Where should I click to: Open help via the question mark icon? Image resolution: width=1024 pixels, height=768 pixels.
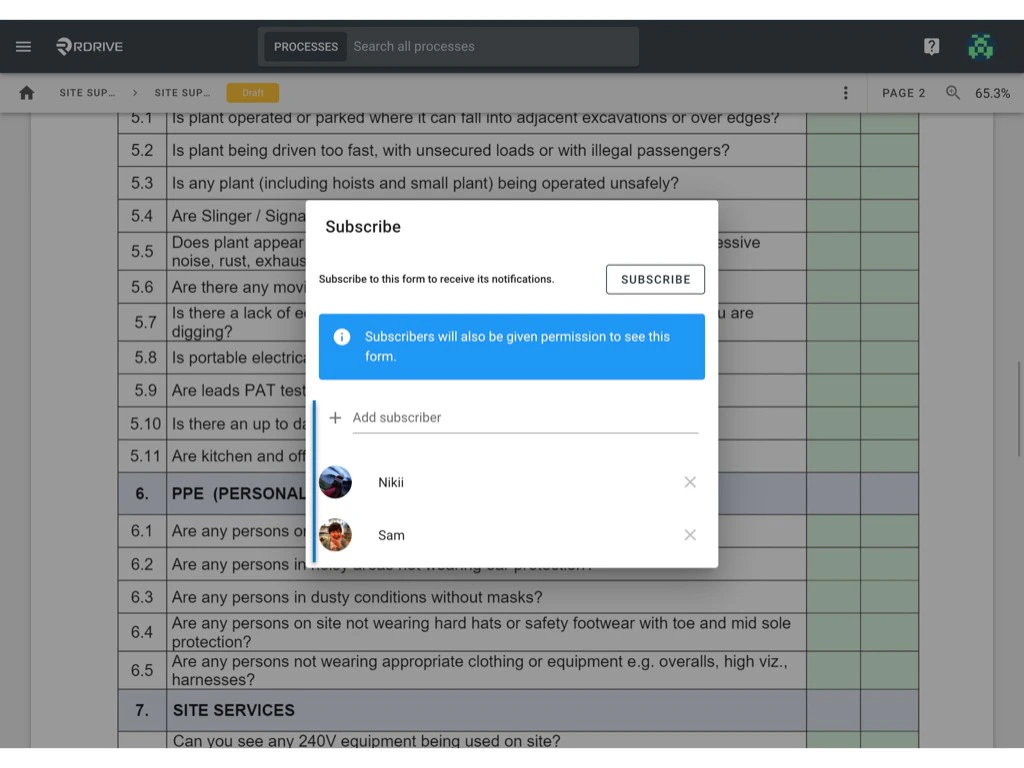(931, 46)
